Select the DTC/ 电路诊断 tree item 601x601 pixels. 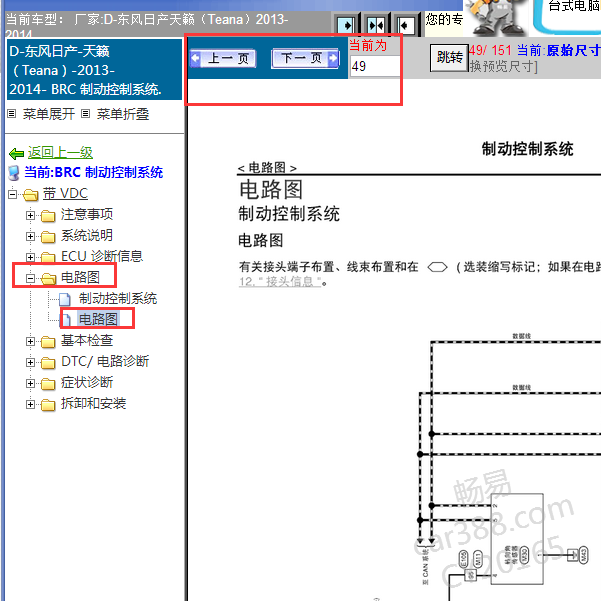[105, 361]
